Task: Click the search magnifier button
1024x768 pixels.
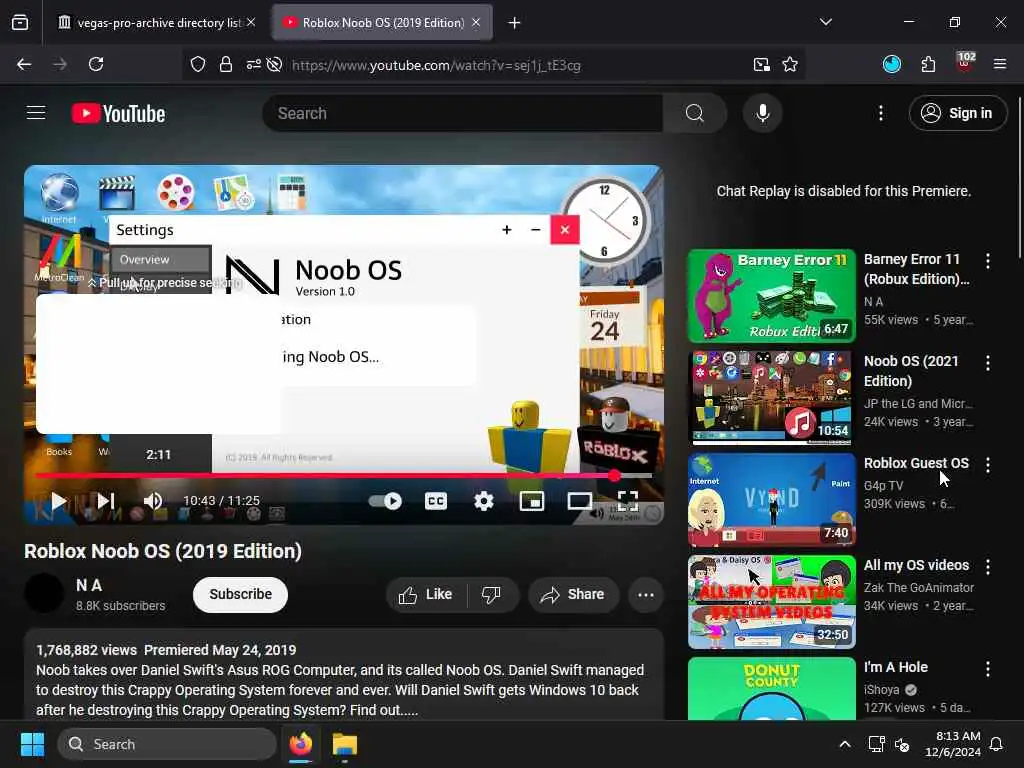Action: click(x=695, y=113)
